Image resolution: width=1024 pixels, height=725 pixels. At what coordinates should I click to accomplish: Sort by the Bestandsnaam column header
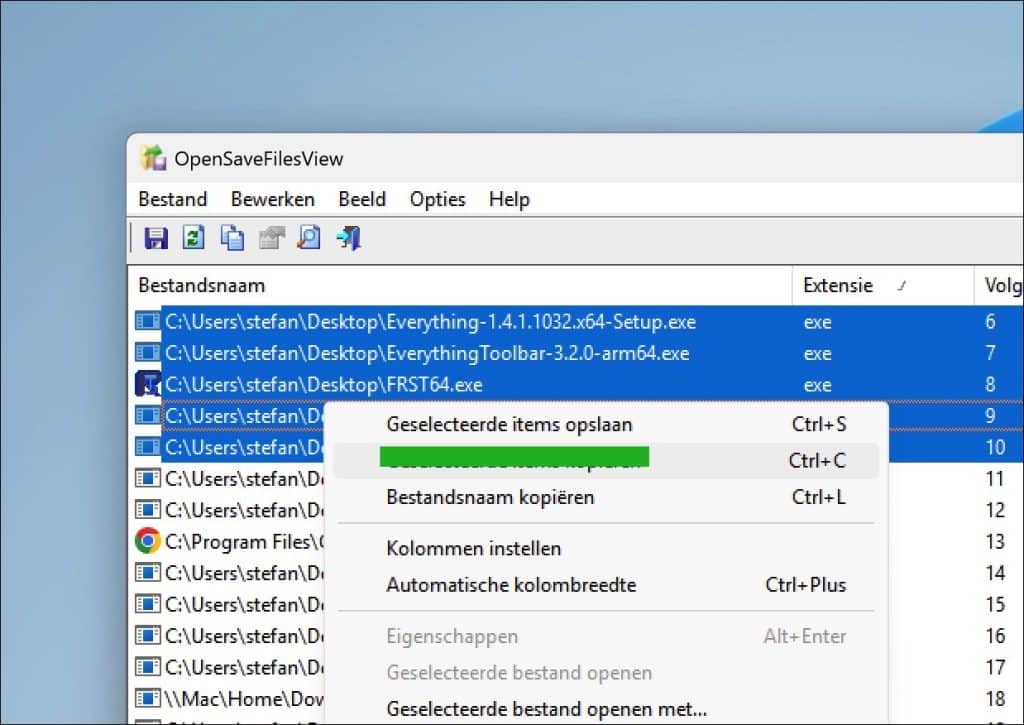460,285
